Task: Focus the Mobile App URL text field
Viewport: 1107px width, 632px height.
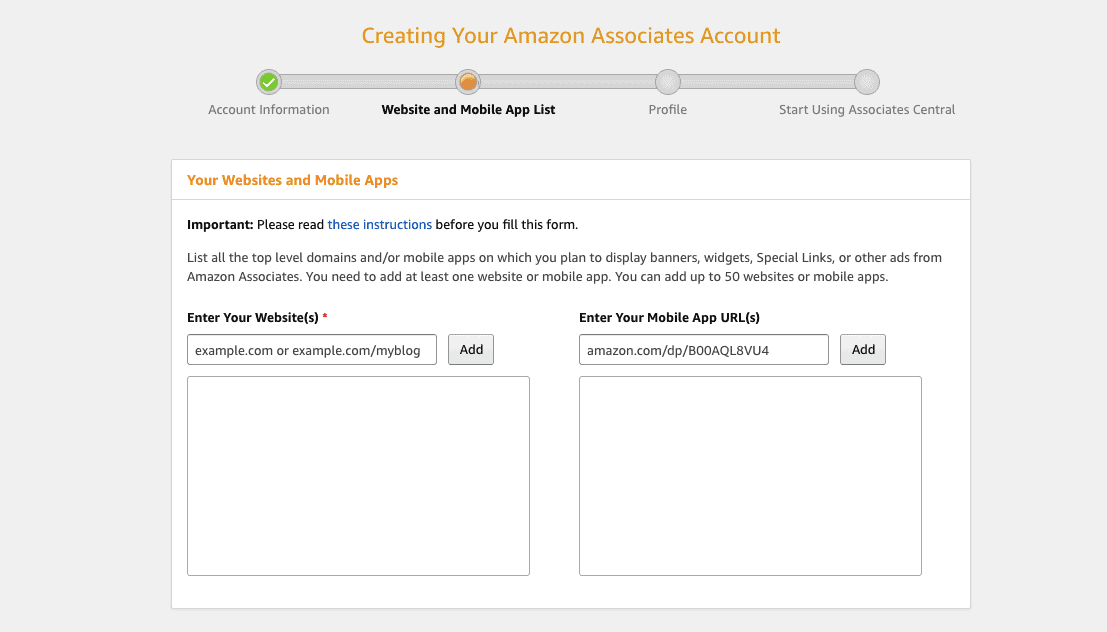Action: click(x=704, y=350)
